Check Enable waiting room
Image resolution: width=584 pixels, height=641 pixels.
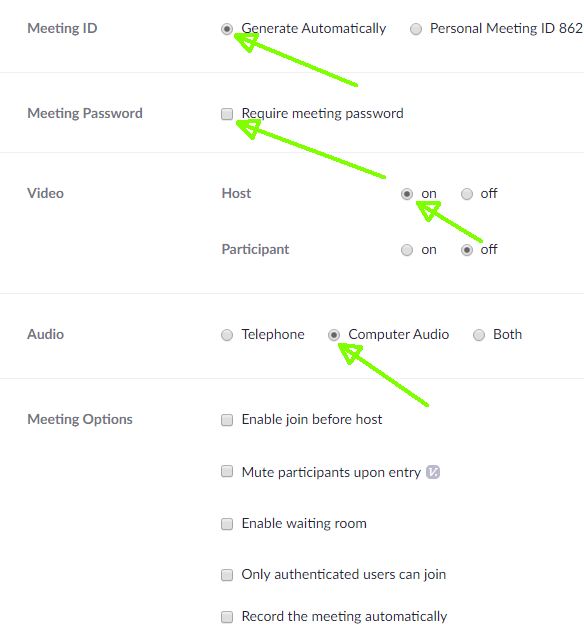point(227,524)
